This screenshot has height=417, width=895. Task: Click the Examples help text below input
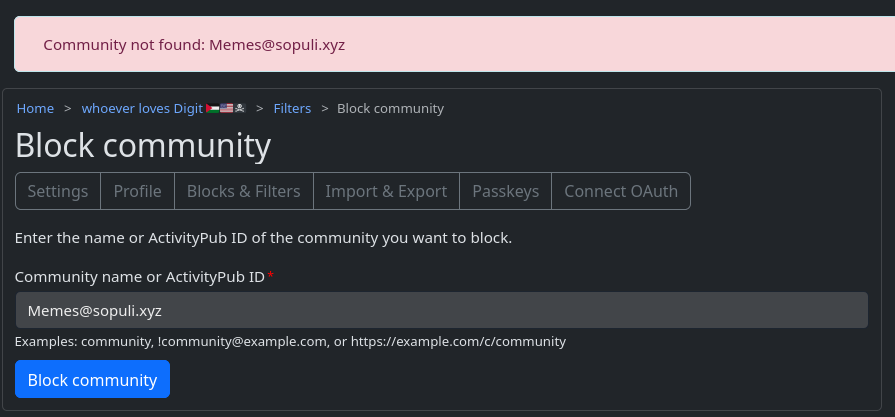coord(290,341)
